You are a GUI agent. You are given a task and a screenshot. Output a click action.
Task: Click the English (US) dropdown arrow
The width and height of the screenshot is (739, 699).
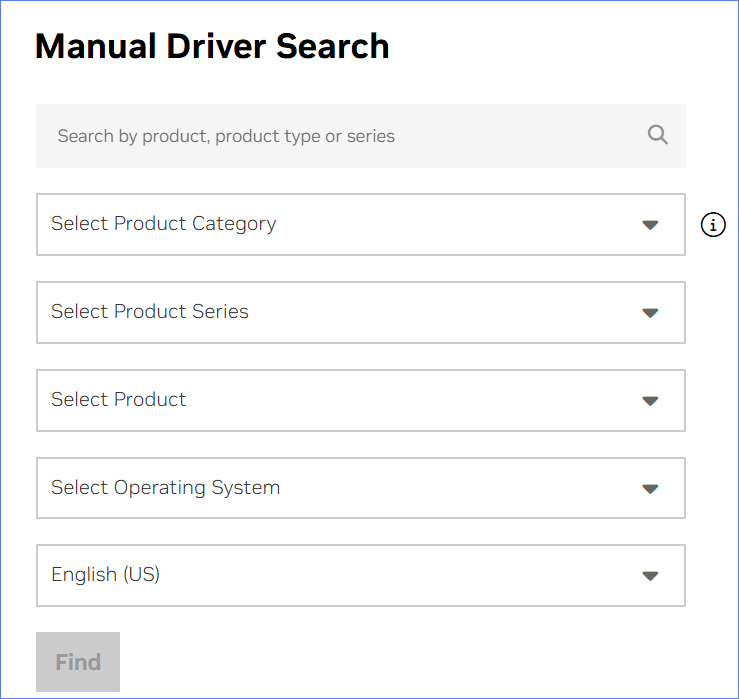(x=650, y=576)
